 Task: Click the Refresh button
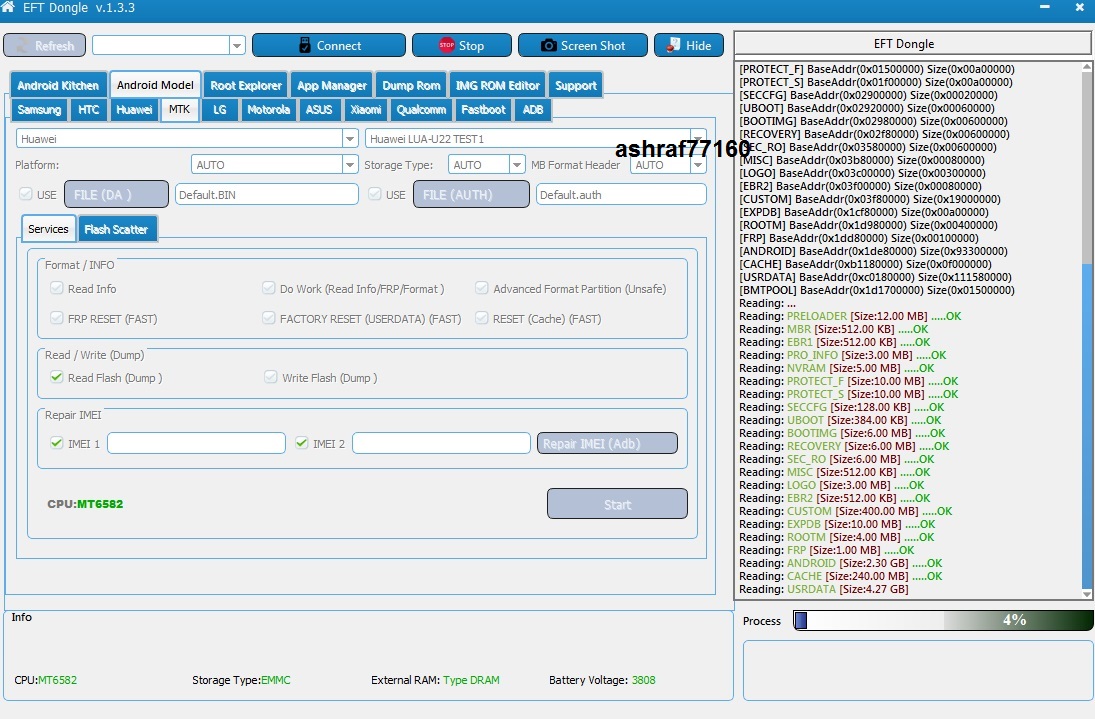pyautogui.click(x=45, y=45)
